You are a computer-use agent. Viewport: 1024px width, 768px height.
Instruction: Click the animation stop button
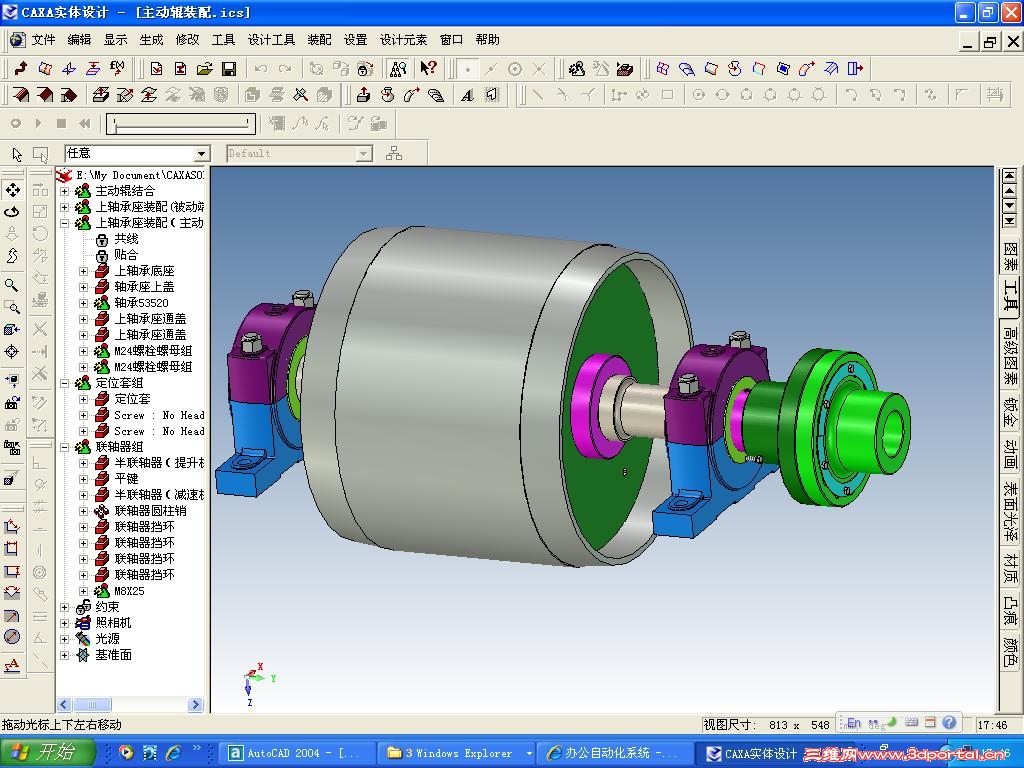61,123
